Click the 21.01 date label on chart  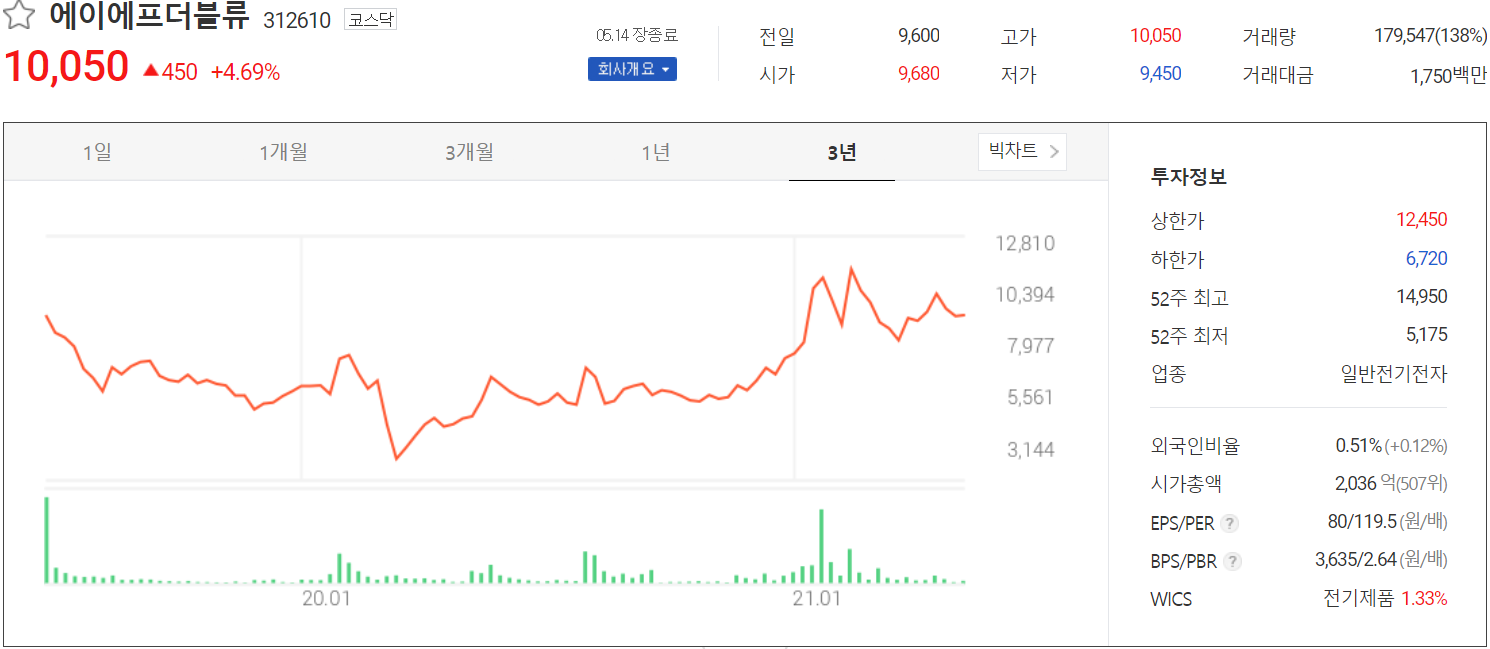(x=817, y=599)
